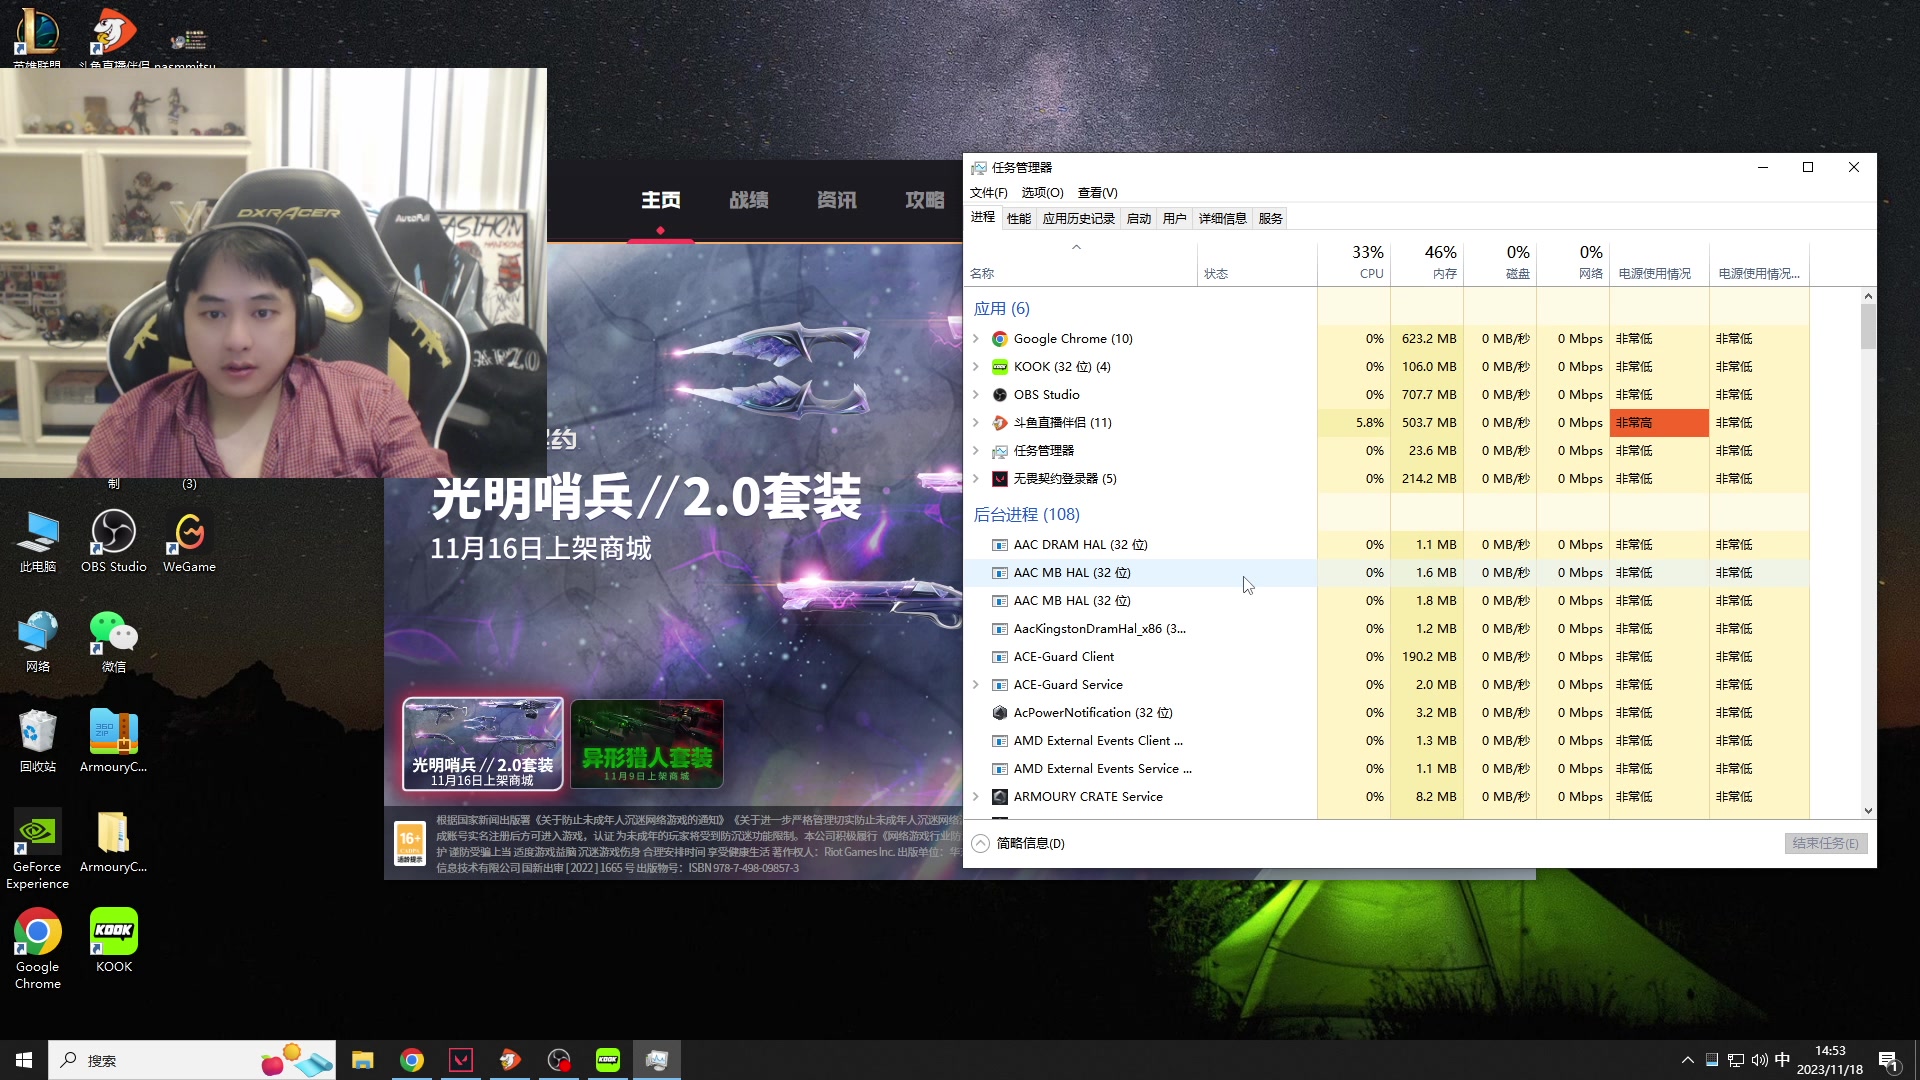Open the Windows Start menu

click(24, 1060)
